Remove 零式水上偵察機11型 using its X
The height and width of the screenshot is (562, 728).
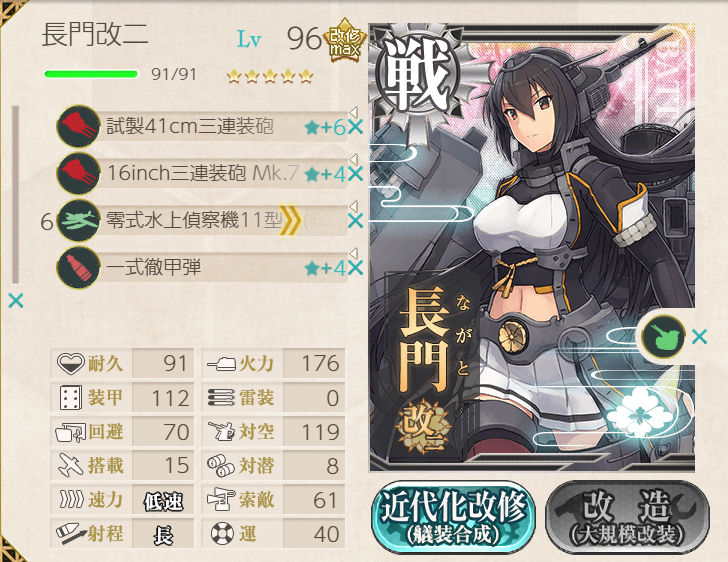355,221
